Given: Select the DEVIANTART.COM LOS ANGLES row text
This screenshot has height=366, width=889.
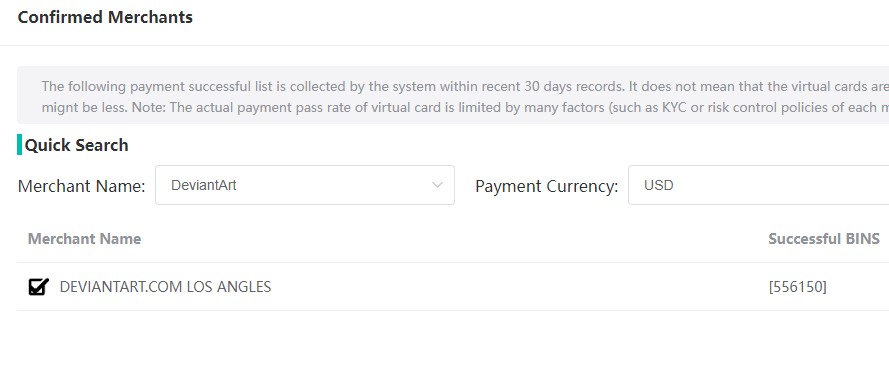Looking at the screenshot, I should (x=165, y=287).
